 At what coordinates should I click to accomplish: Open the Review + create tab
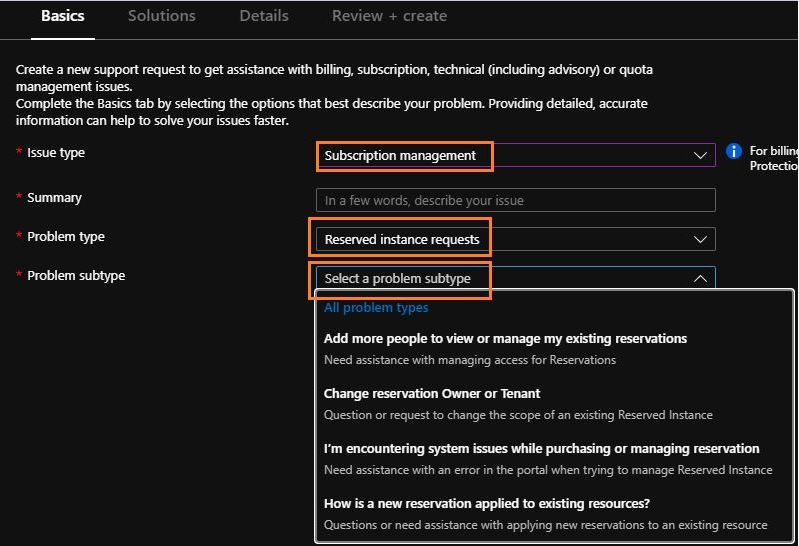click(x=389, y=16)
